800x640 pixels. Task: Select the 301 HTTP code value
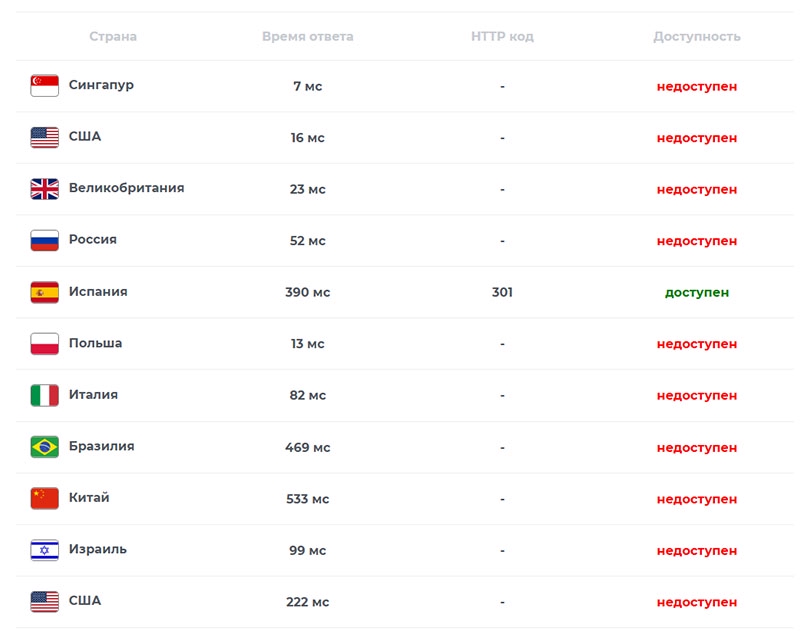click(502, 292)
